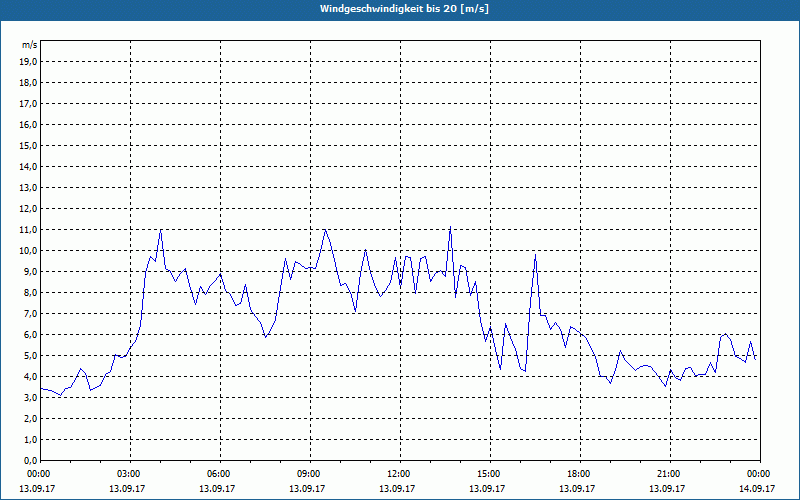Click the 00:00 time label above 13.09.17
The height and width of the screenshot is (500, 800).
tap(37, 474)
